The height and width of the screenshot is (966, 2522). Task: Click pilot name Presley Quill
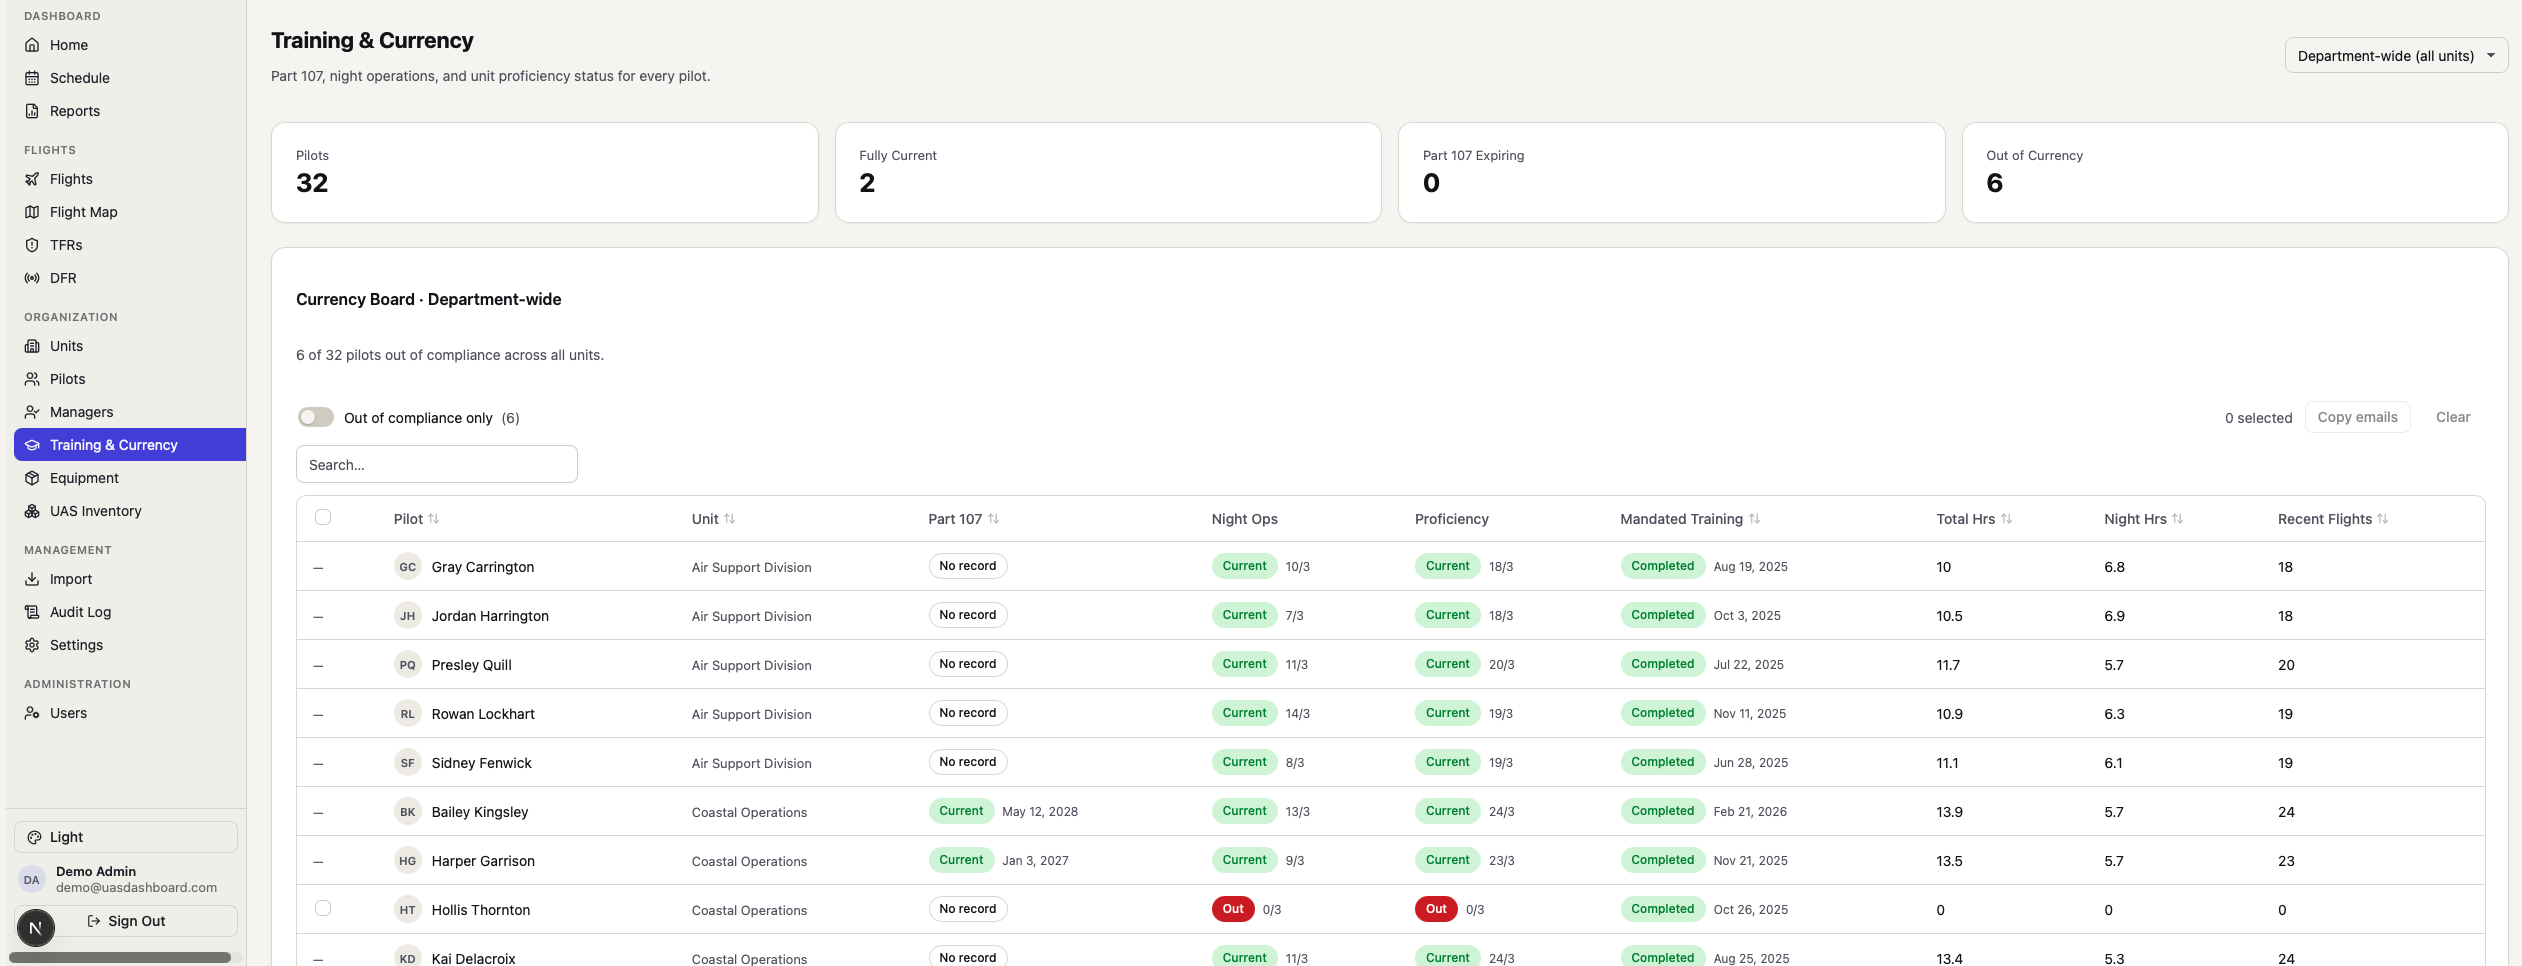coord(471,665)
